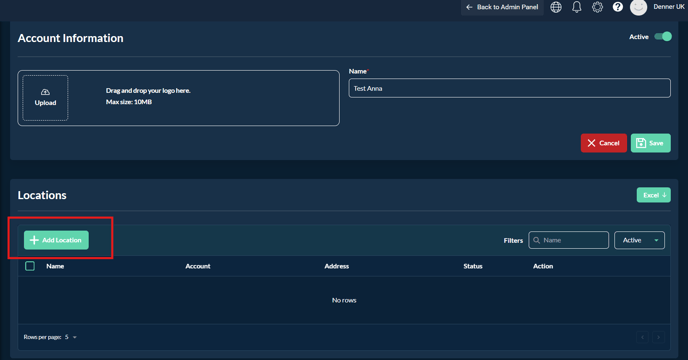688x360 pixels.
Task: Focus the Name filter search box
Action: coord(569,240)
